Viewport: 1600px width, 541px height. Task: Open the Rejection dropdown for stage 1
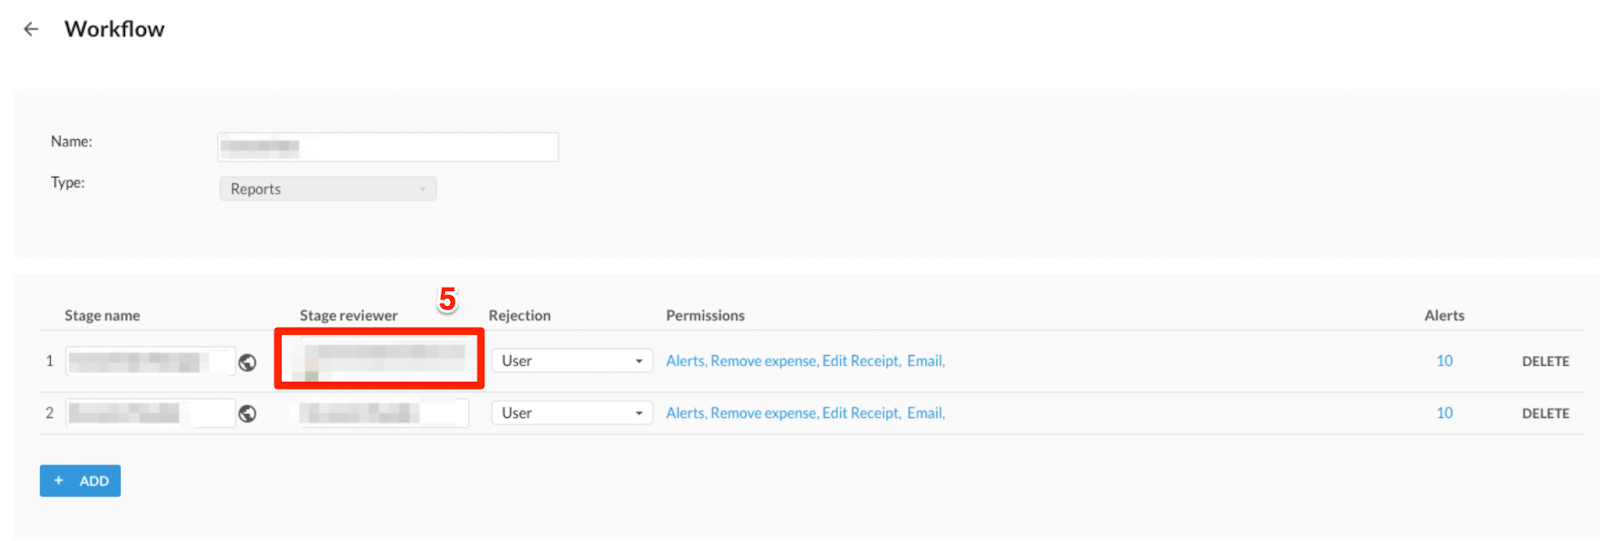coord(571,361)
